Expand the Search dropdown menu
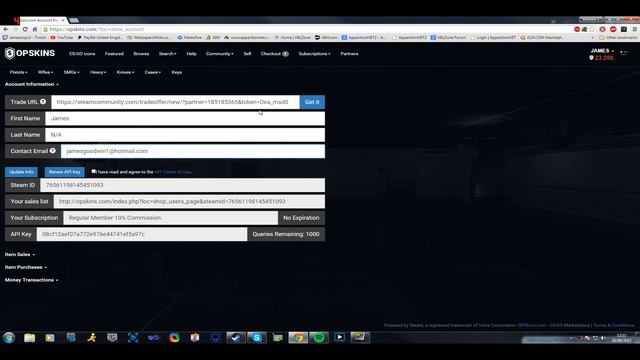The image size is (640, 360). tap(167, 53)
